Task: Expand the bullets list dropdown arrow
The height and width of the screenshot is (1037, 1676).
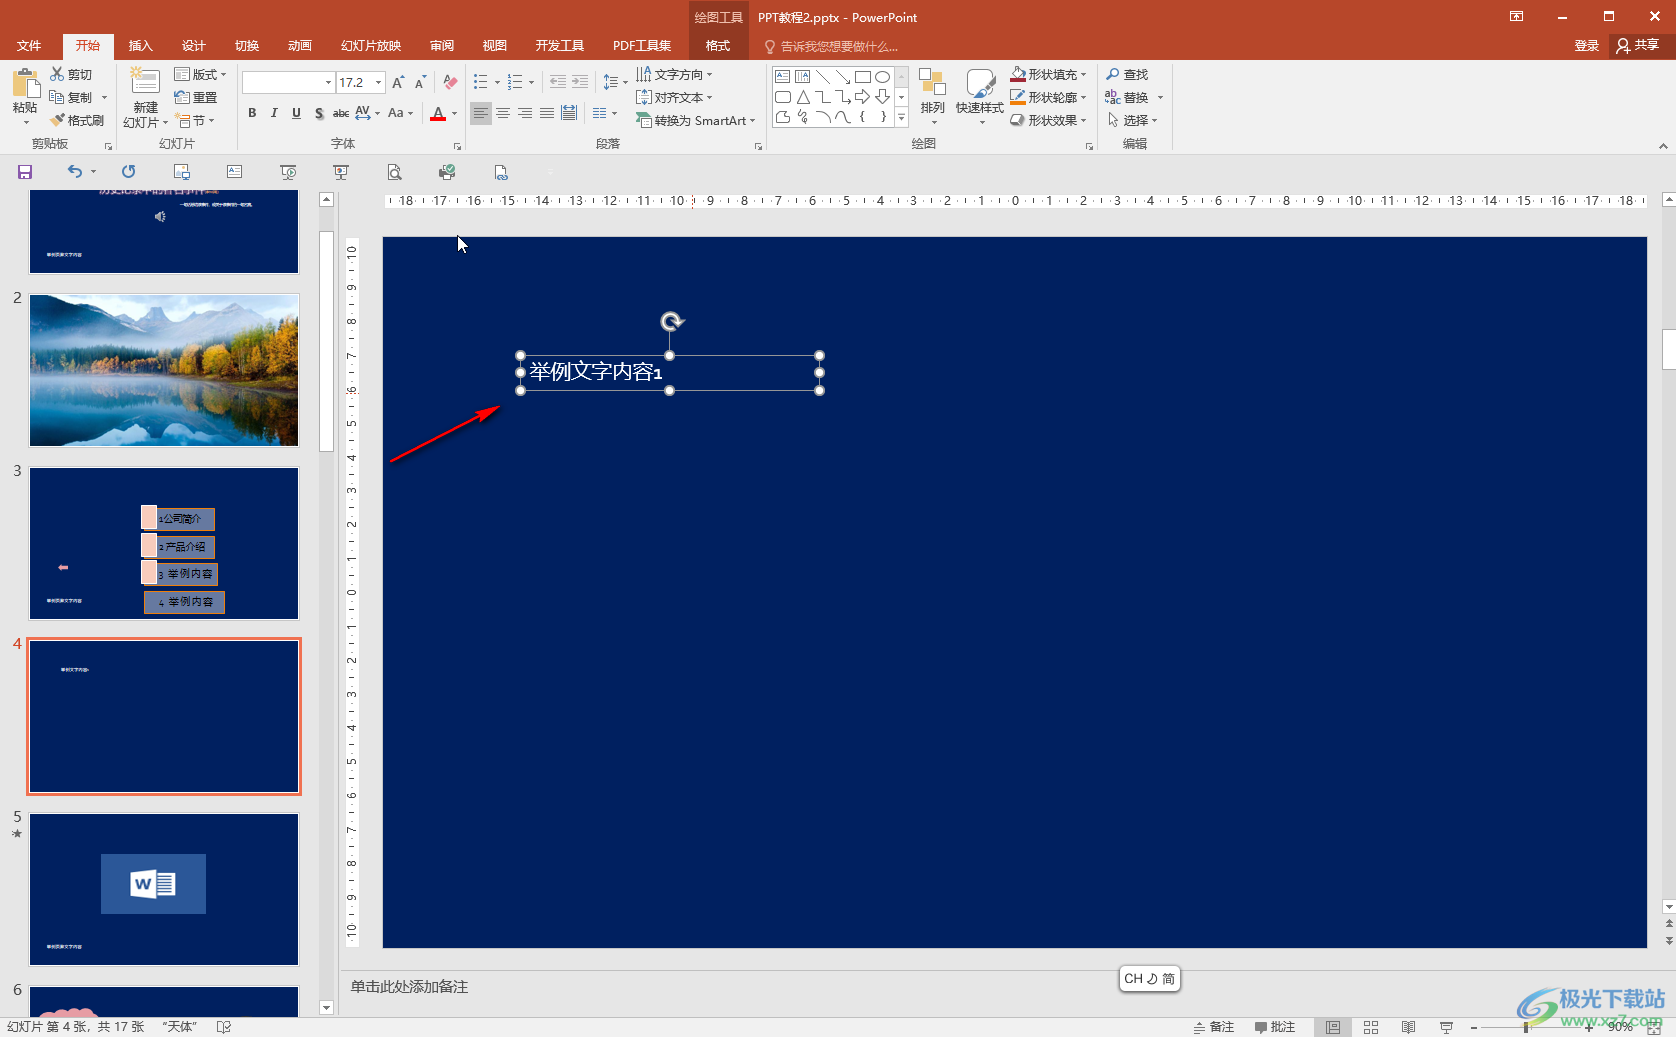Action: pyautogui.click(x=497, y=82)
